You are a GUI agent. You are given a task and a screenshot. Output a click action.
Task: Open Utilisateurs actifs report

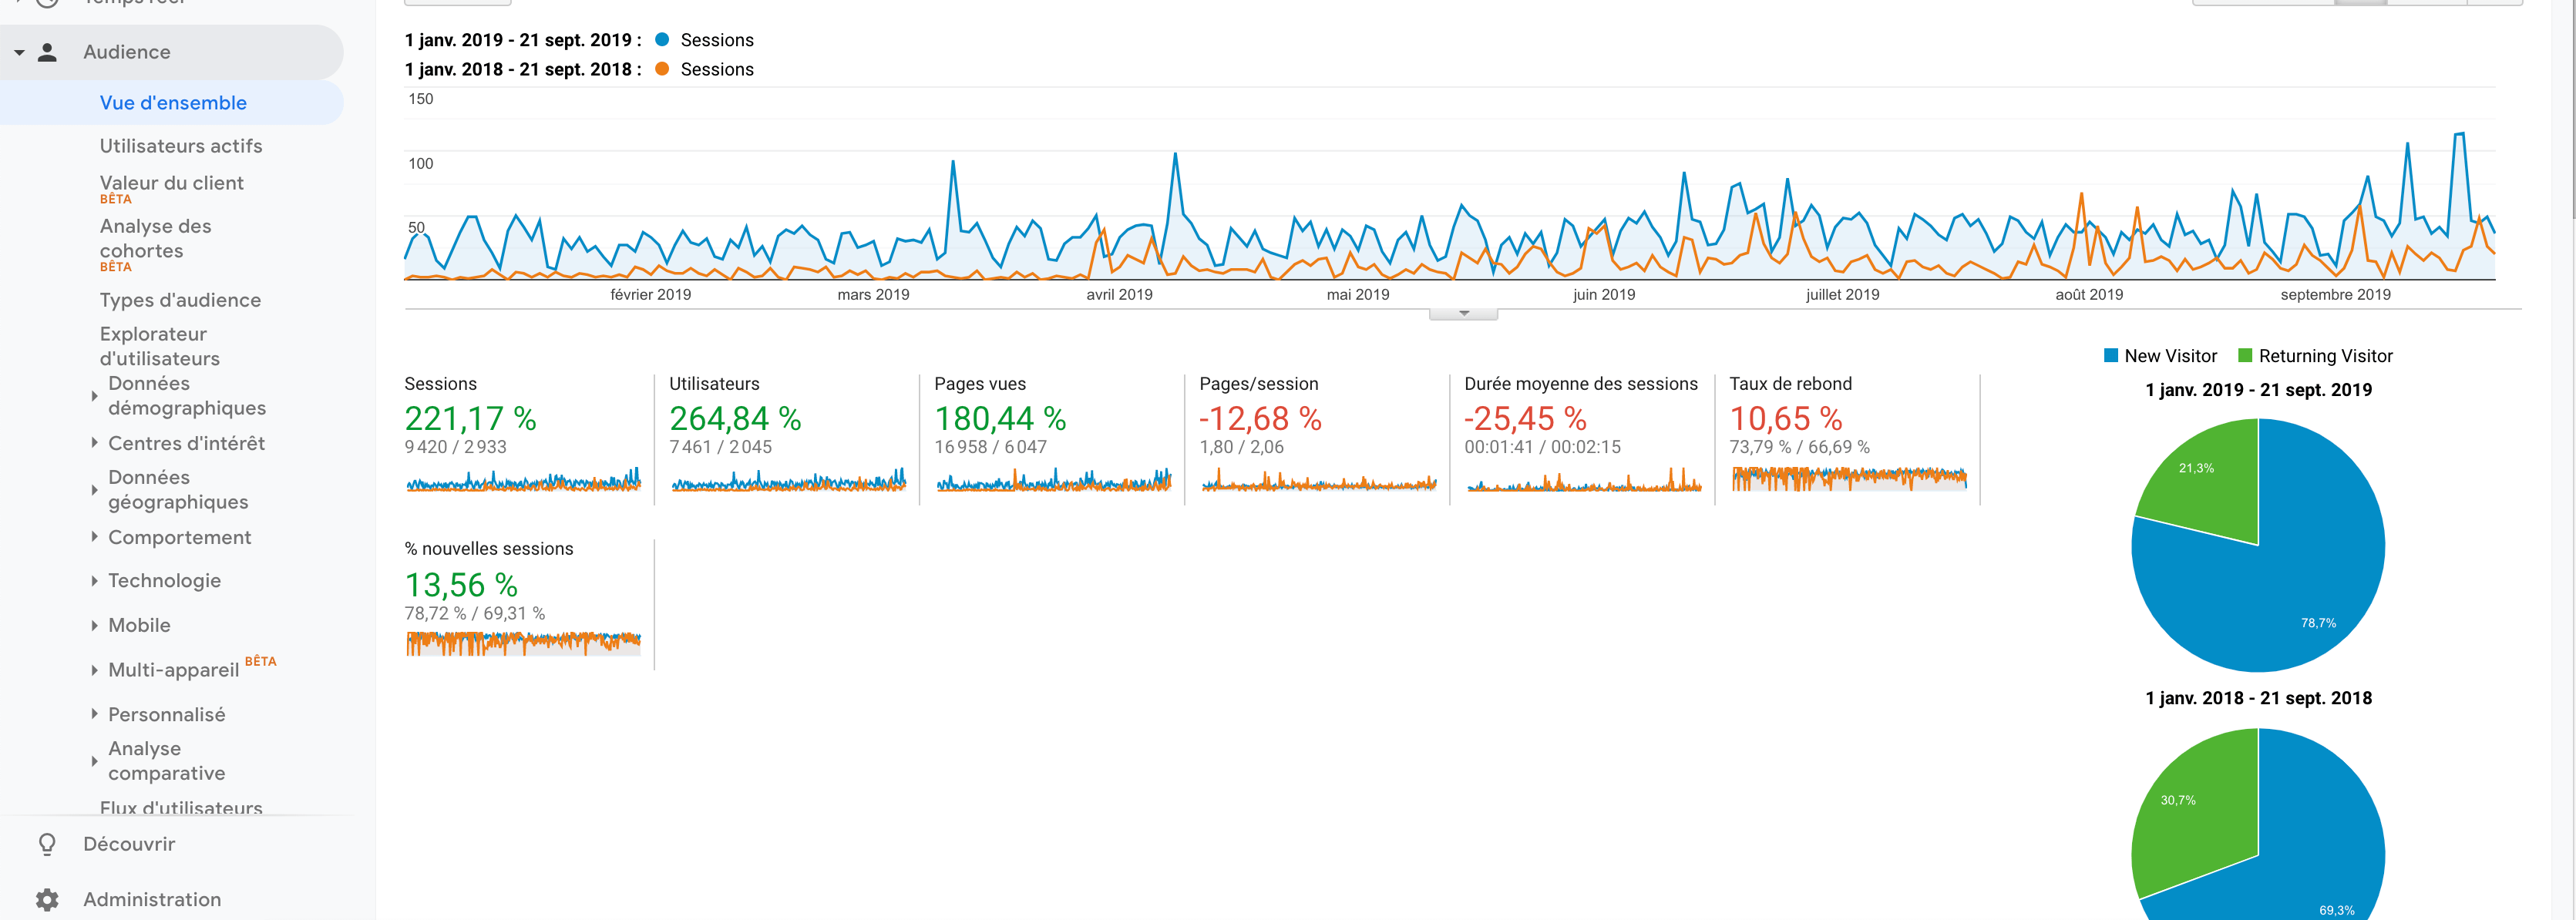click(x=181, y=146)
